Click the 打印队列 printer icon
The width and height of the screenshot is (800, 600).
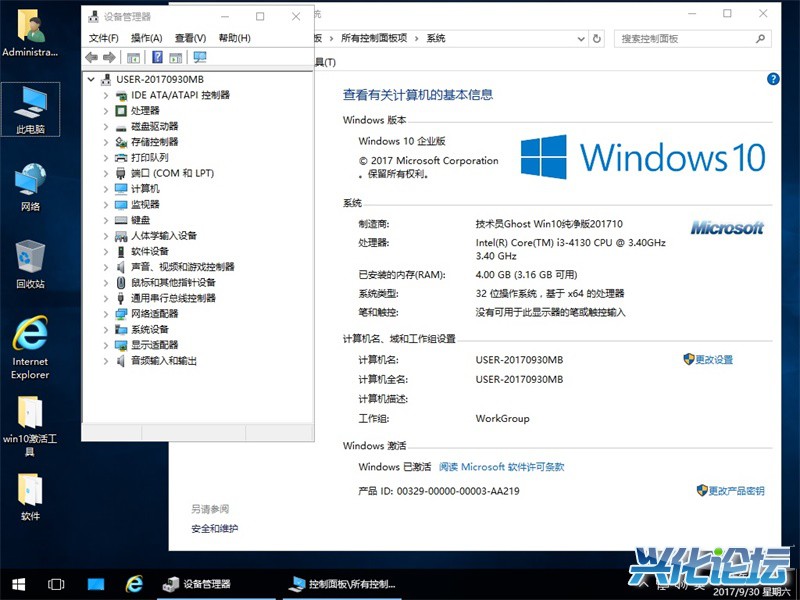(121, 158)
